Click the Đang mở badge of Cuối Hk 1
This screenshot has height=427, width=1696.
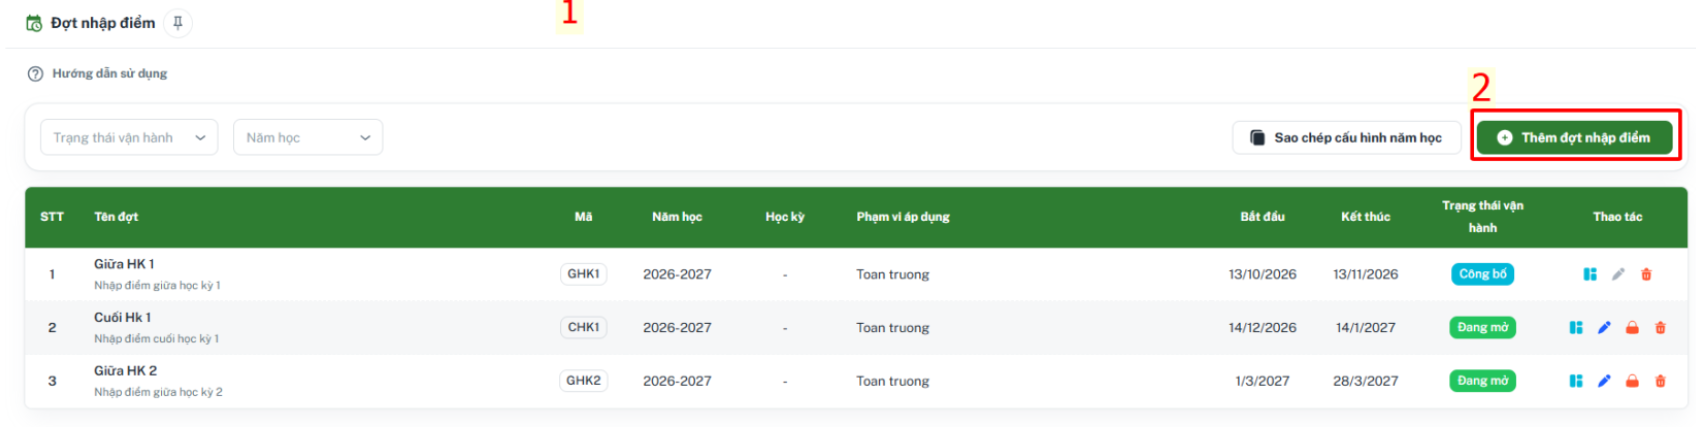point(1482,327)
